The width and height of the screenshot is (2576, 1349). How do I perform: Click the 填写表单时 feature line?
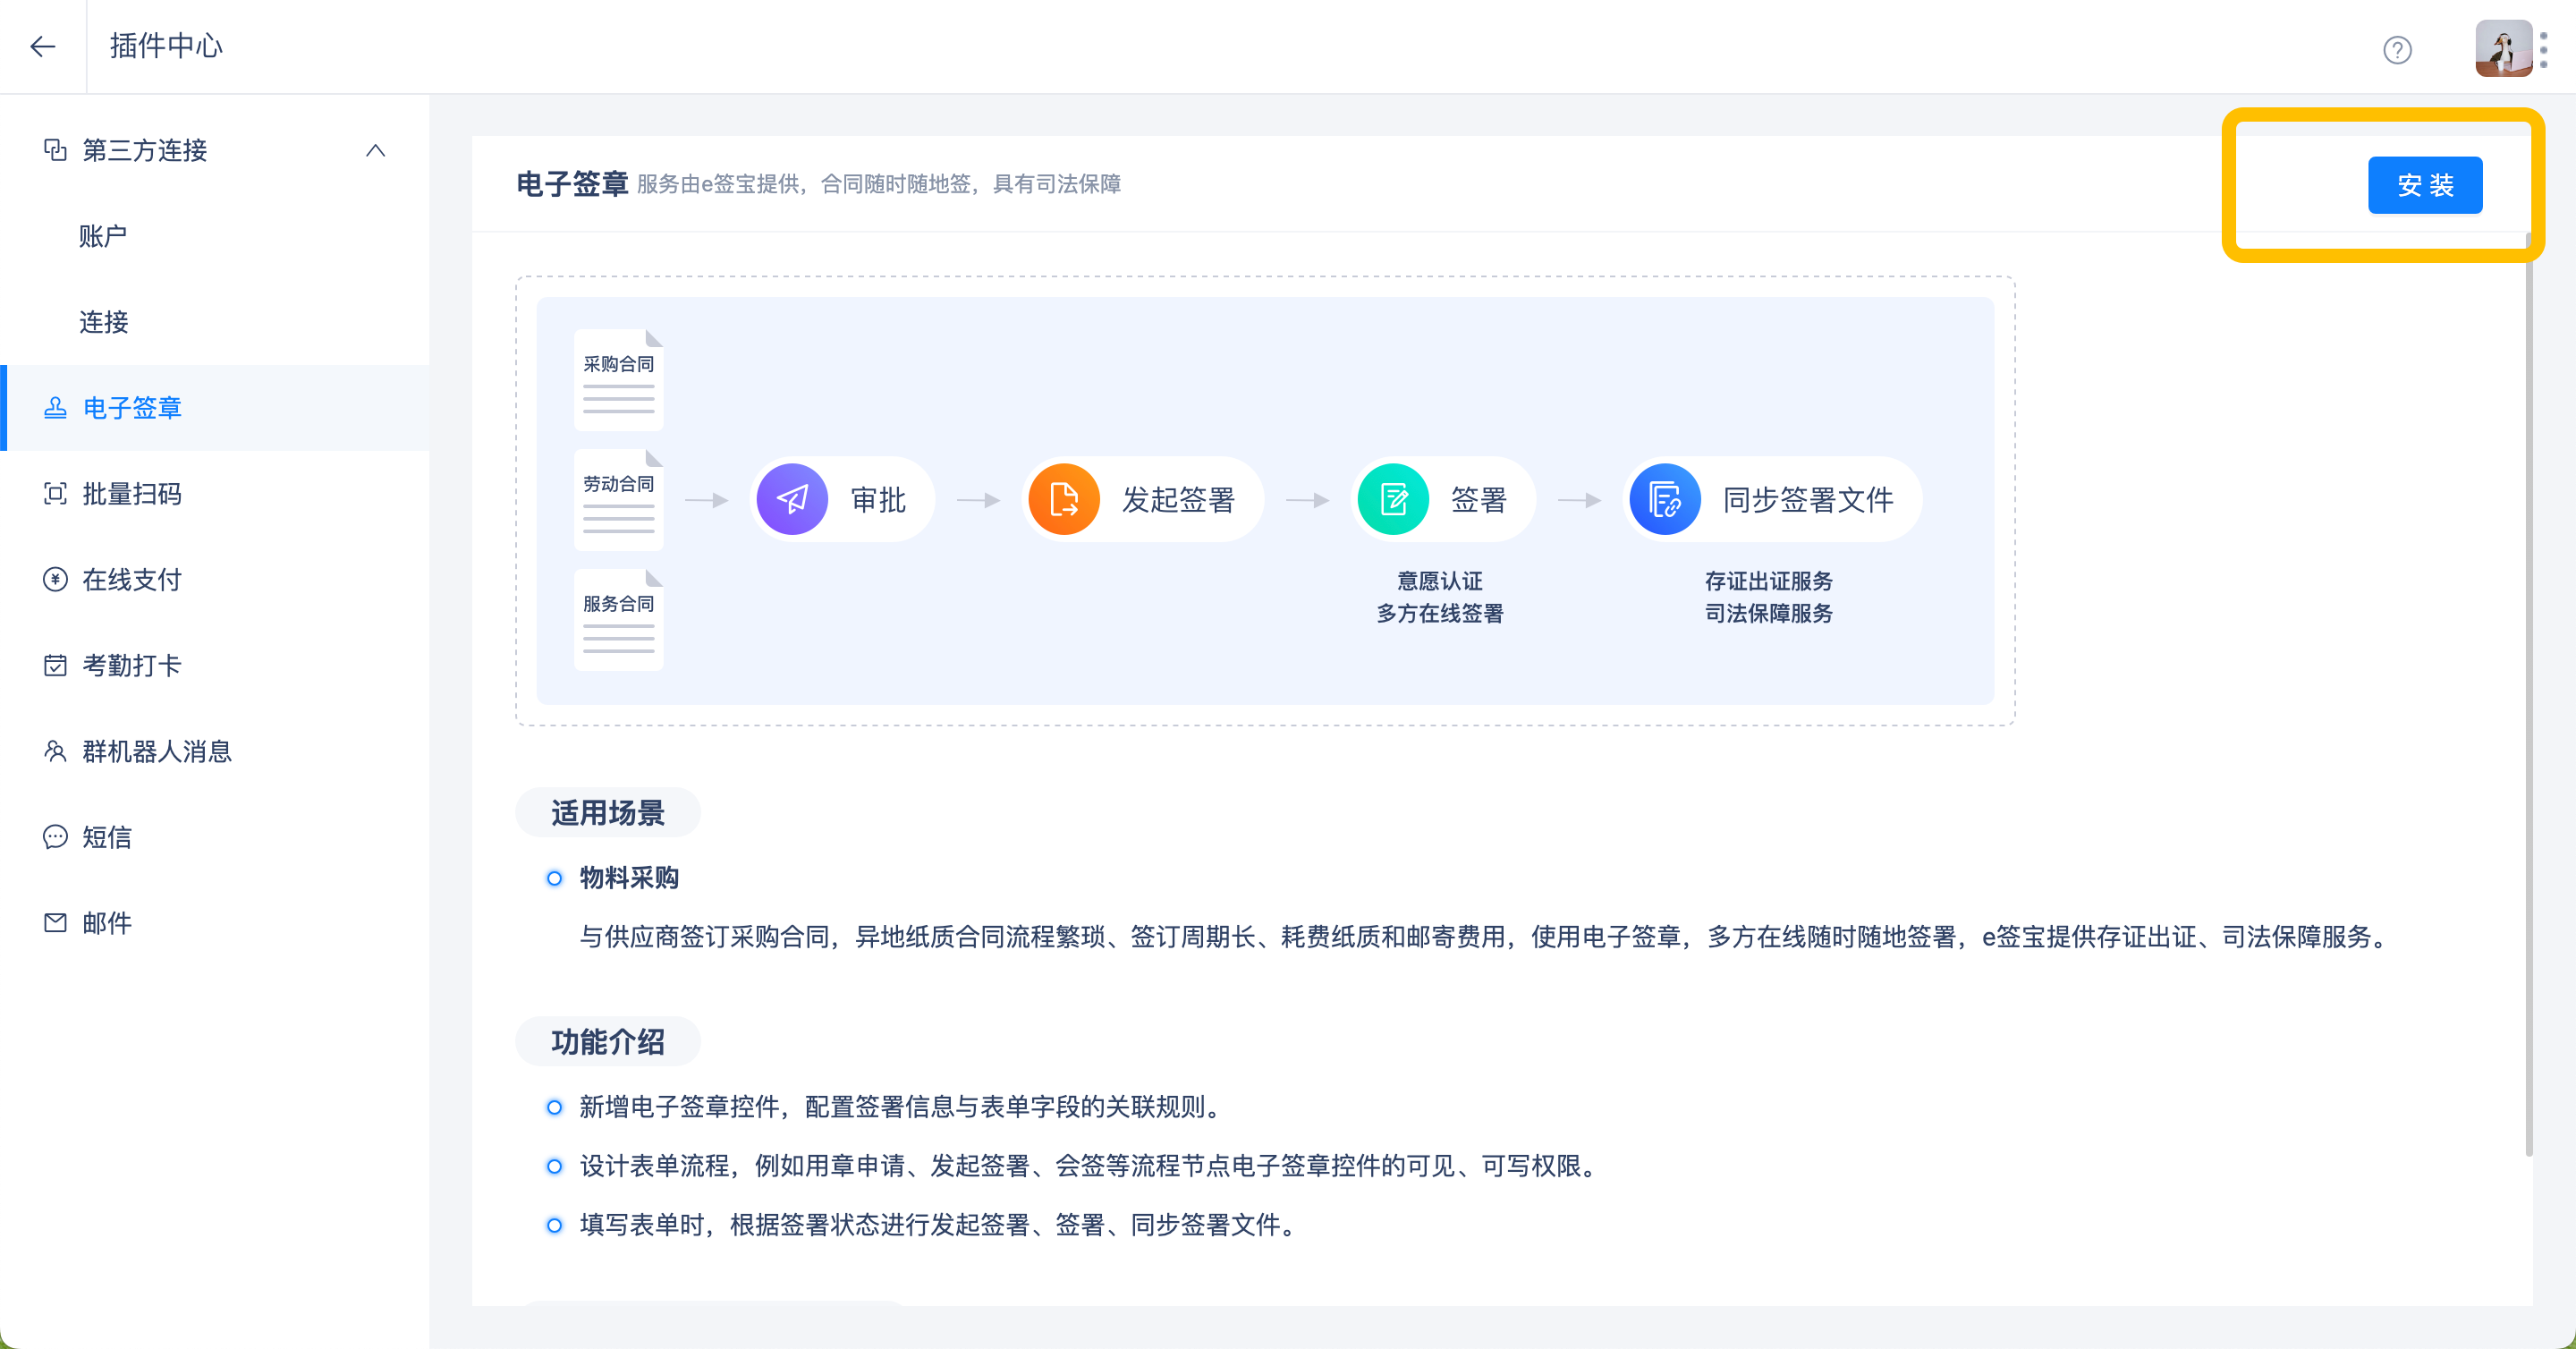click(x=938, y=1225)
